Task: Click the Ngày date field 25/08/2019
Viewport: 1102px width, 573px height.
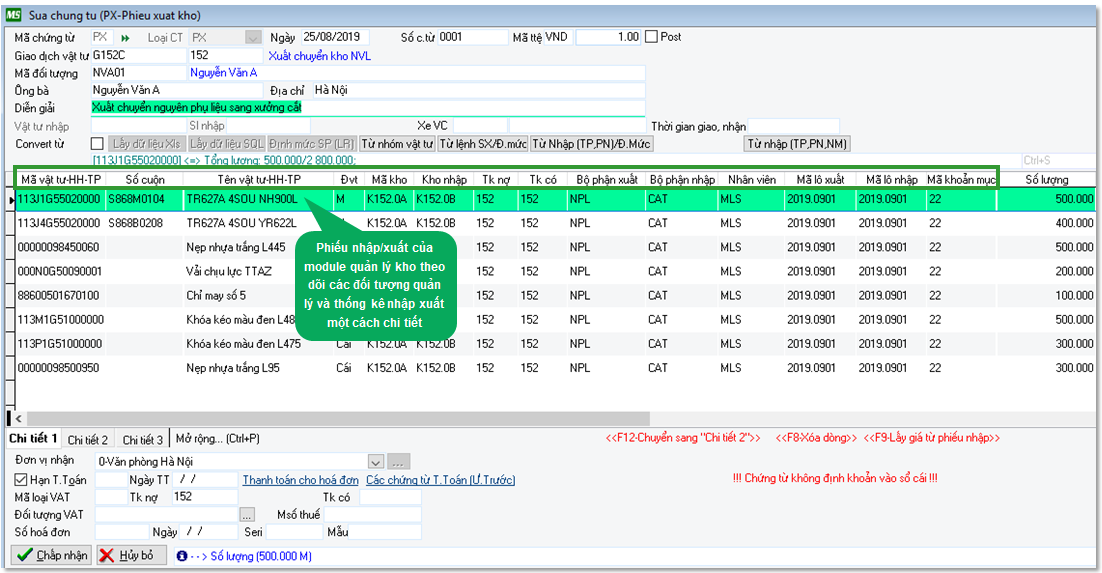Action: tap(335, 37)
